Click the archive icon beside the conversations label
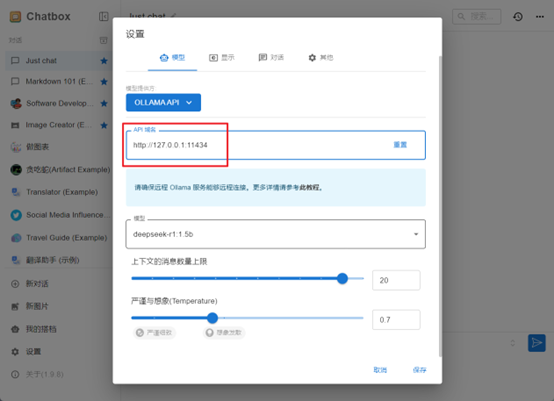 coord(104,40)
